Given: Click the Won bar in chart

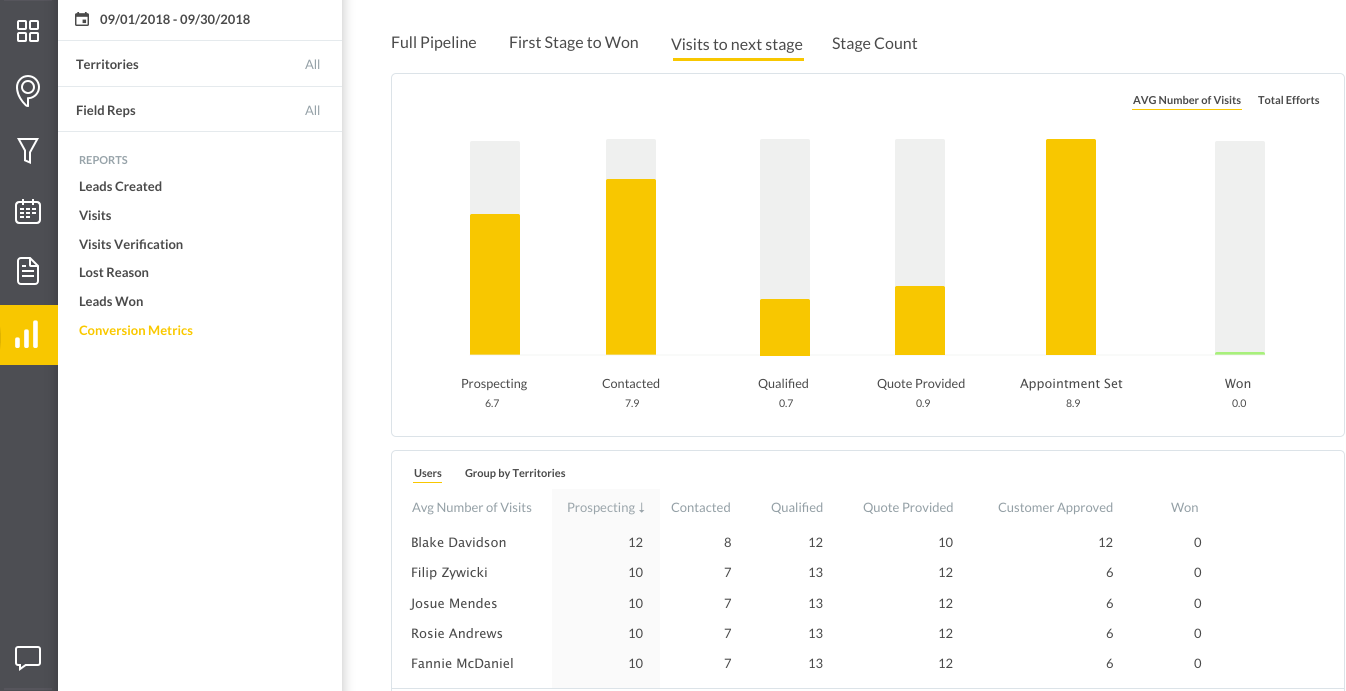Looking at the screenshot, I should (1240, 248).
